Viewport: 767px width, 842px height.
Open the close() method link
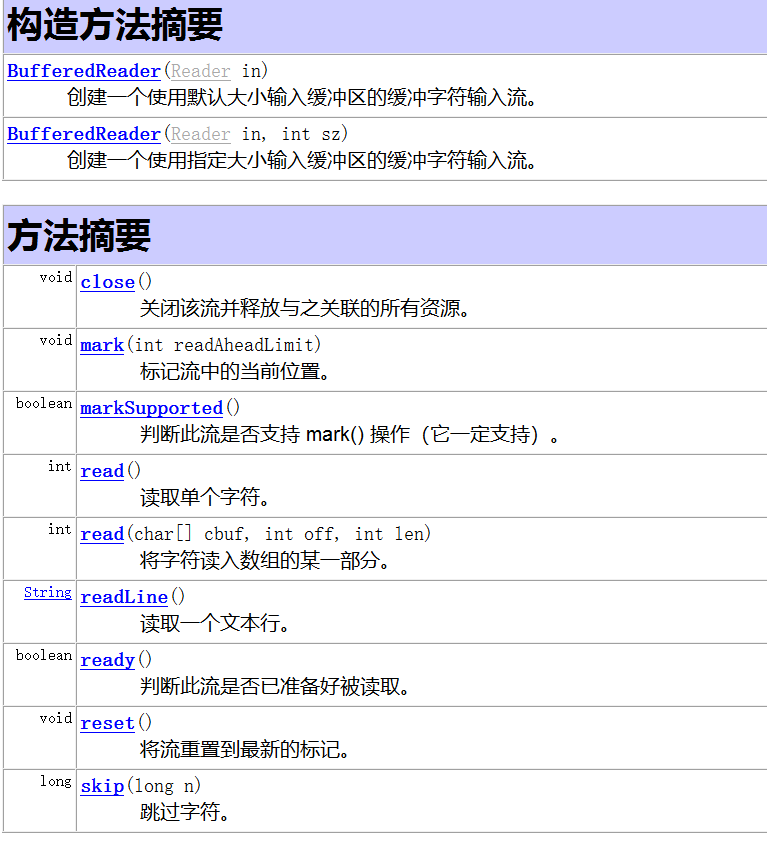pyautogui.click(x=107, y=282)
